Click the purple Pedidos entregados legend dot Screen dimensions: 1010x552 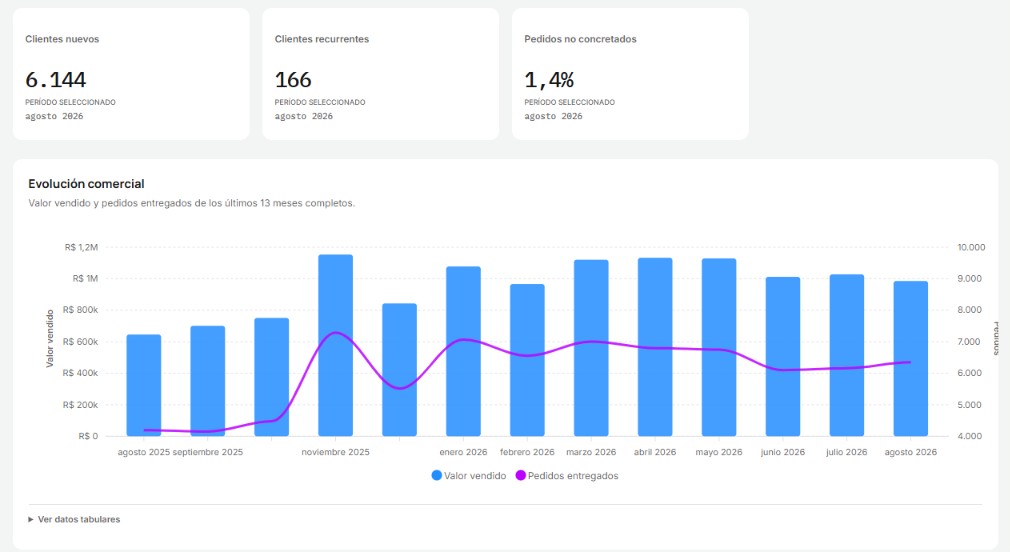(x=520, y=476)
